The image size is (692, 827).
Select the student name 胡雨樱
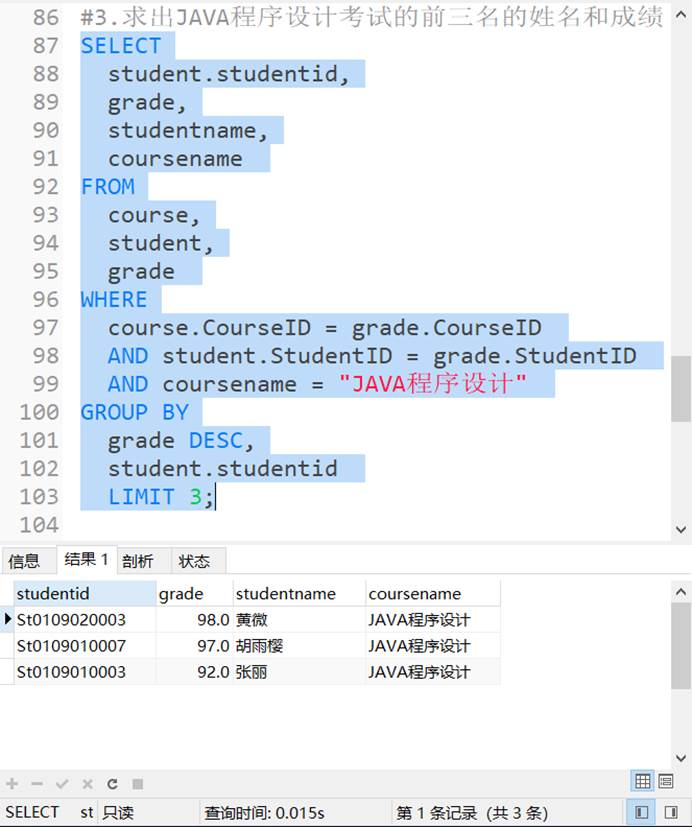pyautogui.click(x=299, y=646)
